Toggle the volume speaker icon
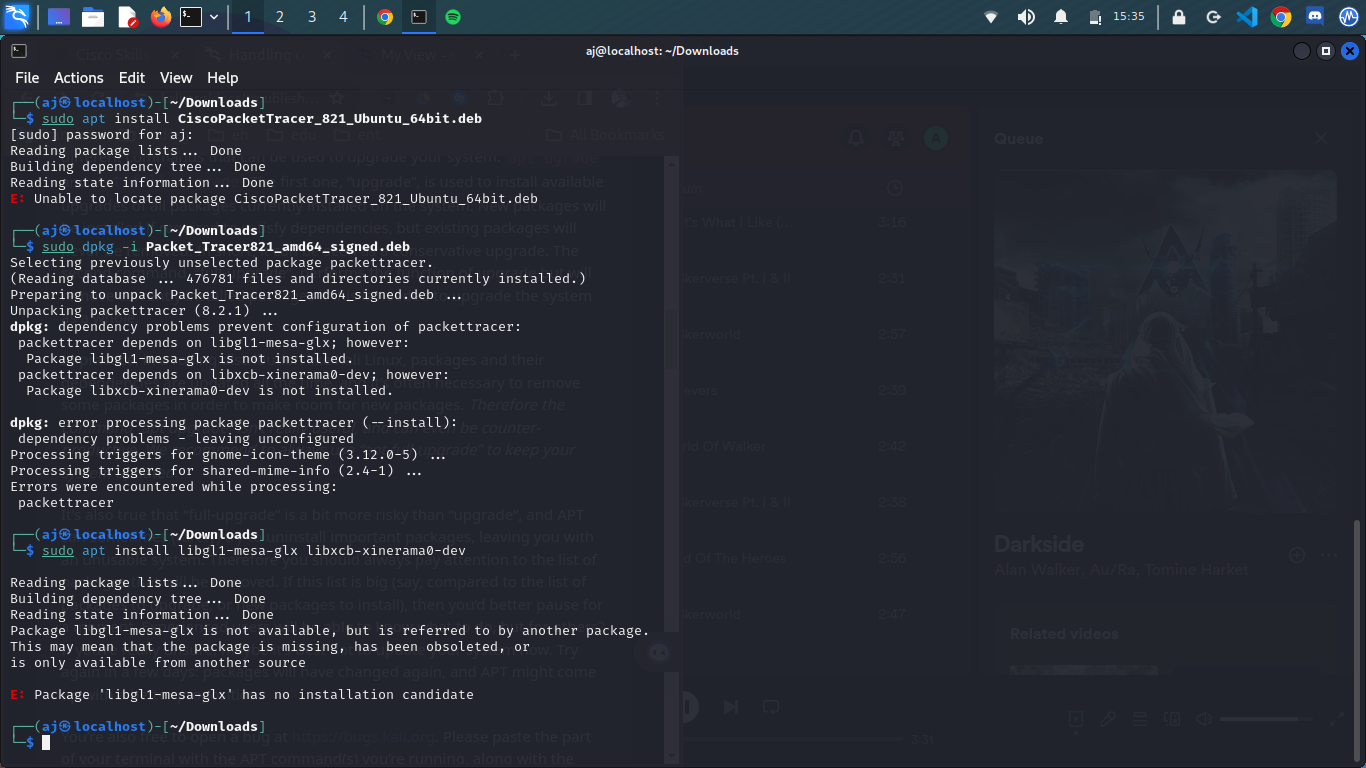Image resolution: width=1366 pixels, height=768 pixels. 1026,17
